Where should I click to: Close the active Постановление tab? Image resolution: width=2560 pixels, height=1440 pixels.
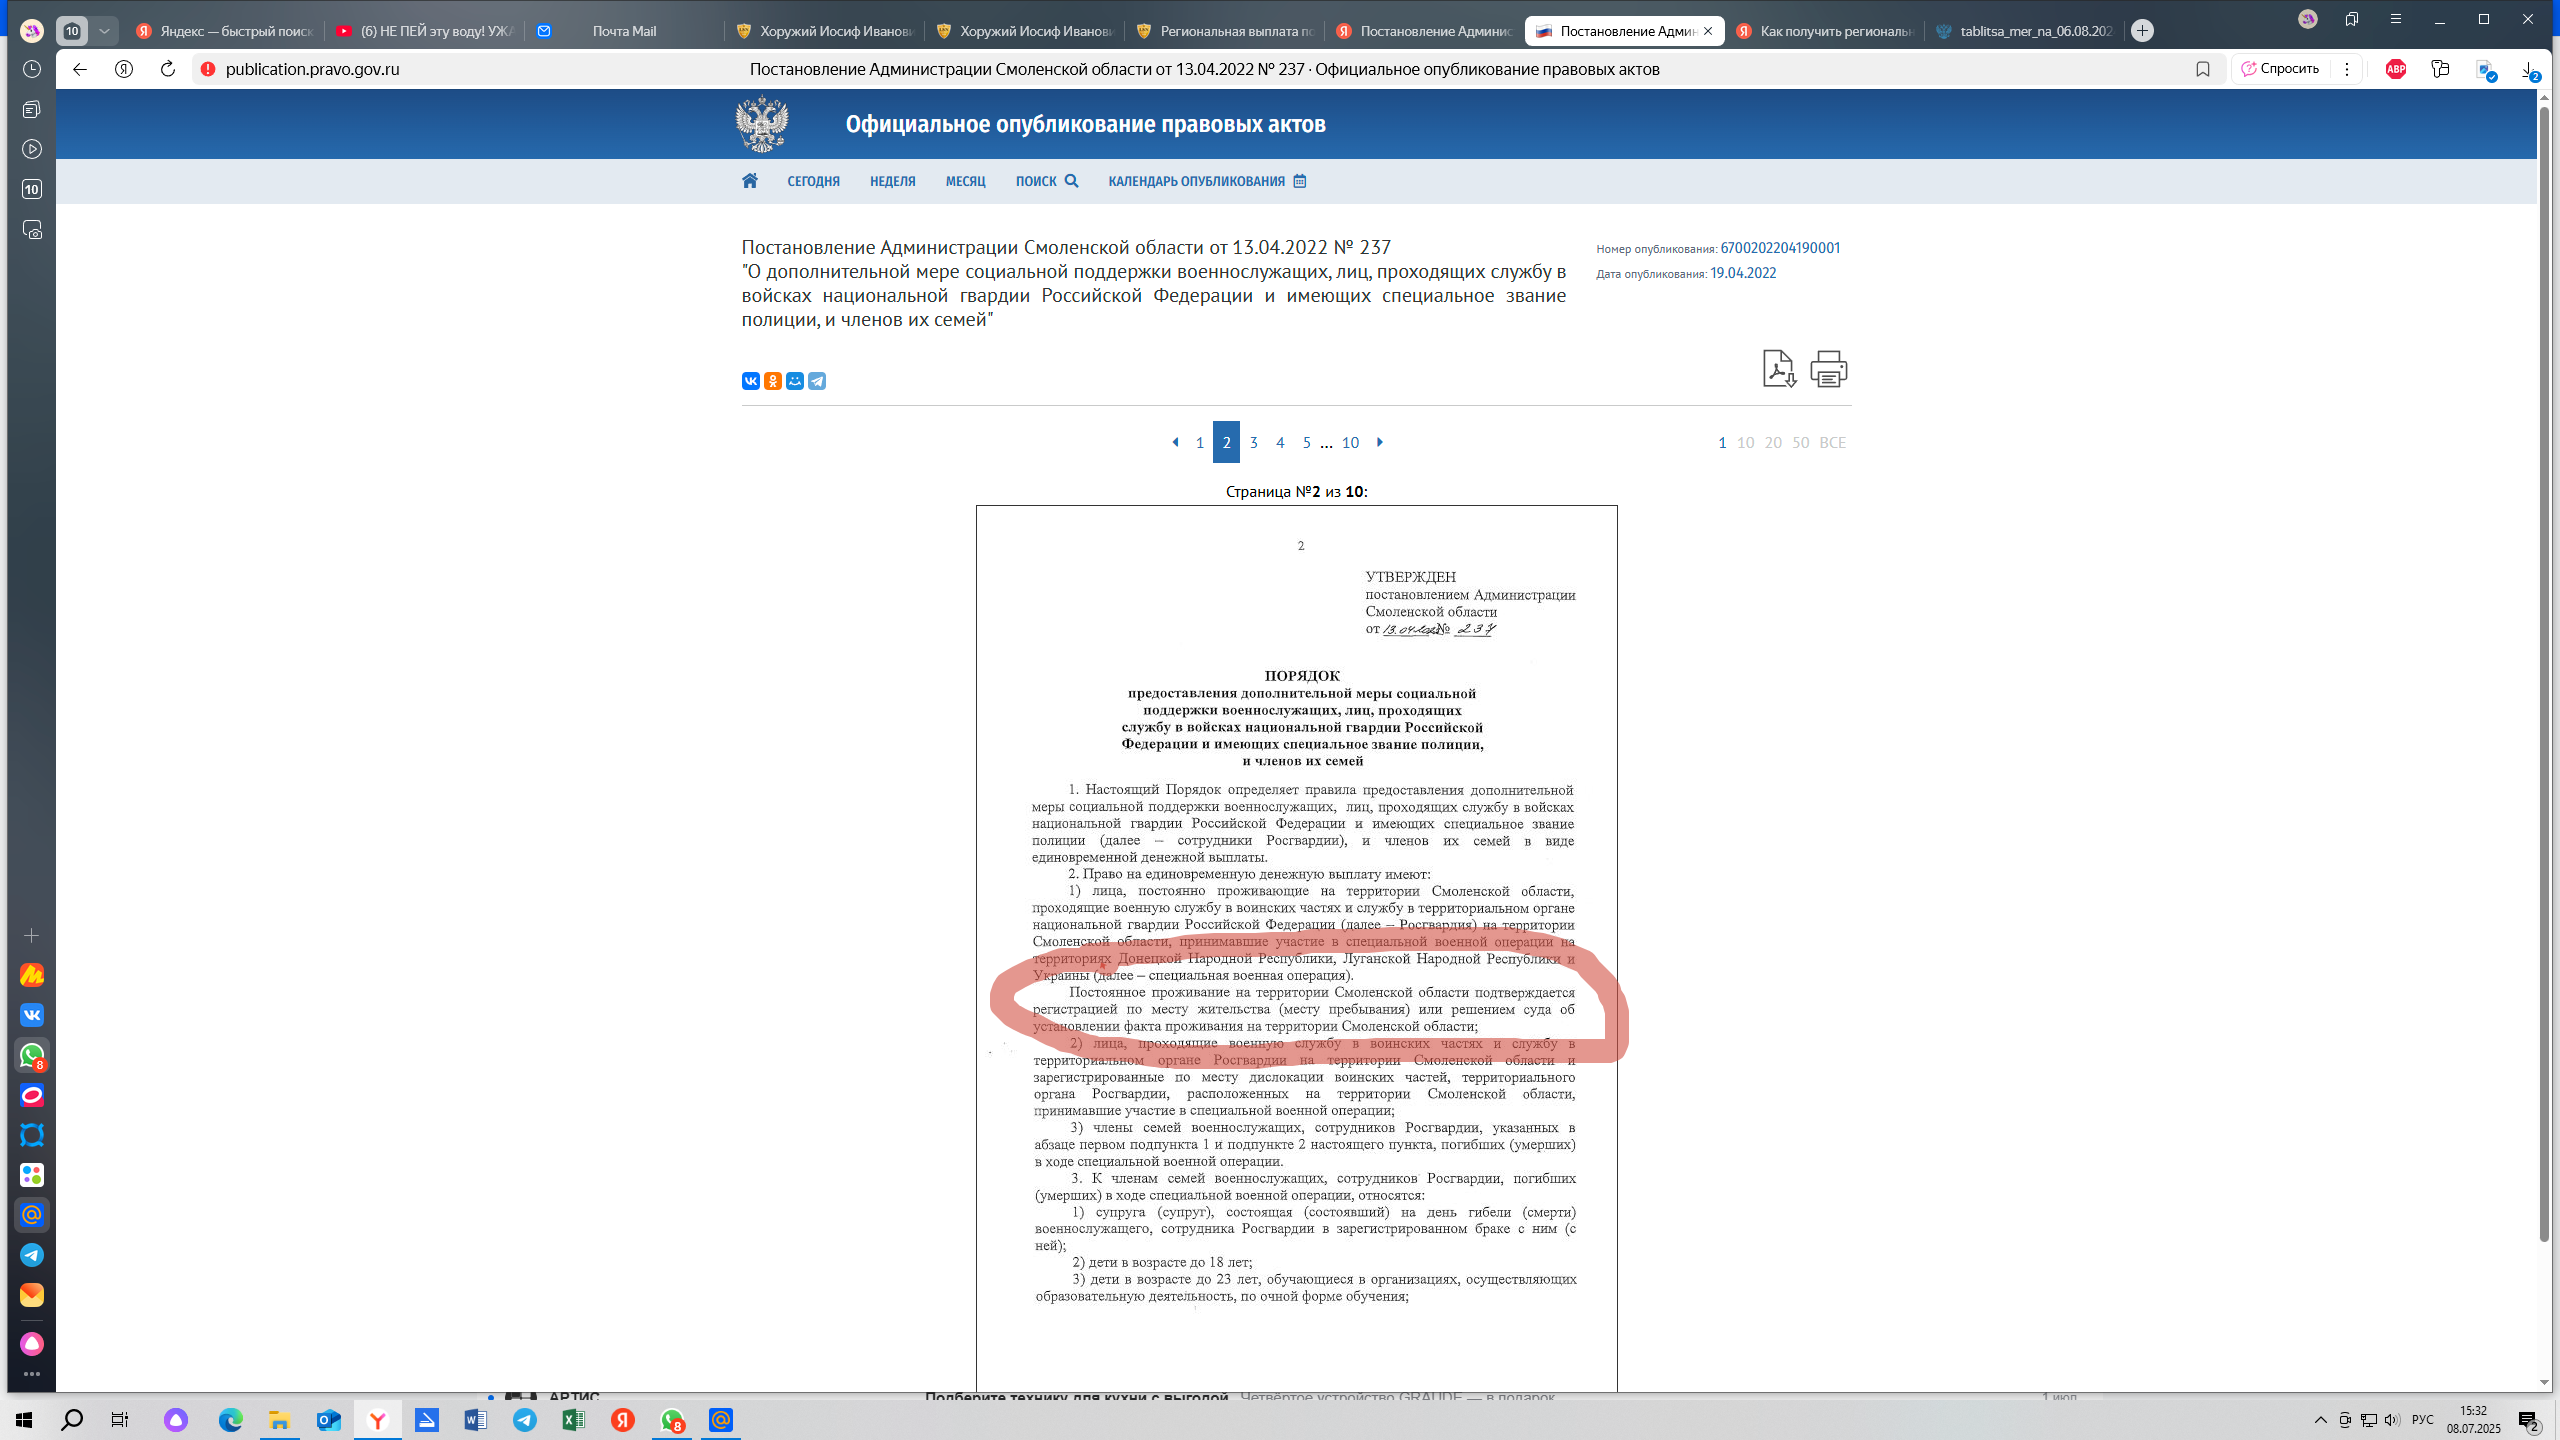point(1708,31)
